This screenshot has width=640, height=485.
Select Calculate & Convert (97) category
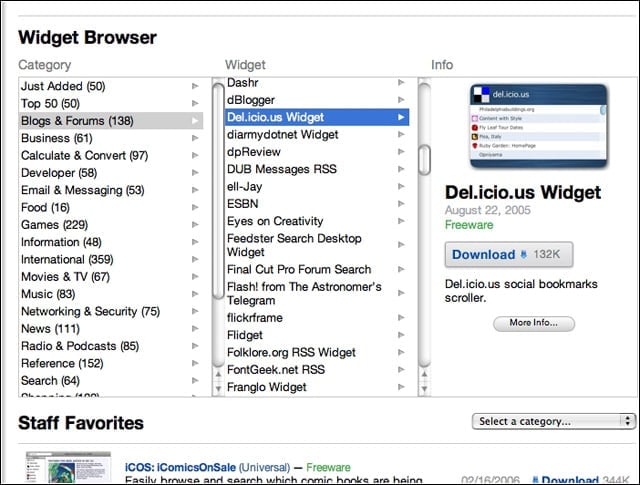(111, 156)
